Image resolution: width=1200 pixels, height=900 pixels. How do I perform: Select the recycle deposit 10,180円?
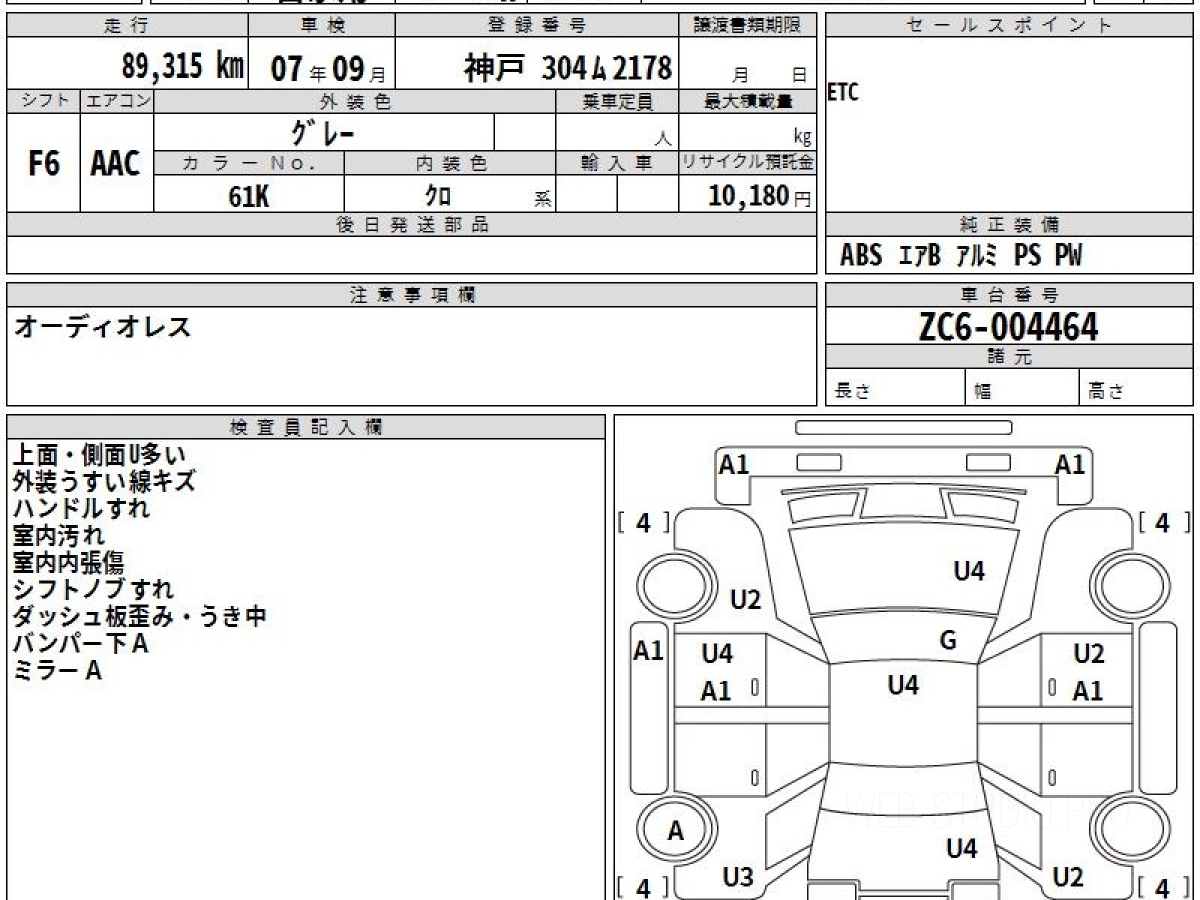tap(759, 196)
